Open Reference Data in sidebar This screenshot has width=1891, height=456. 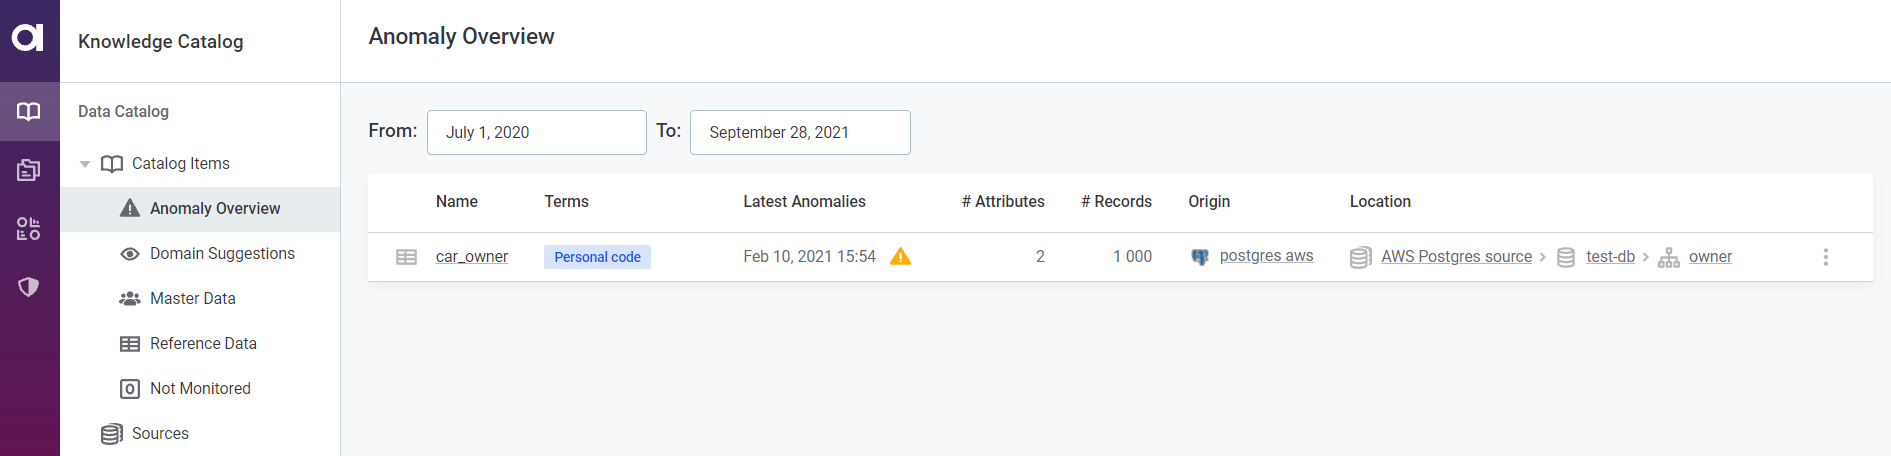click(203, 344)
